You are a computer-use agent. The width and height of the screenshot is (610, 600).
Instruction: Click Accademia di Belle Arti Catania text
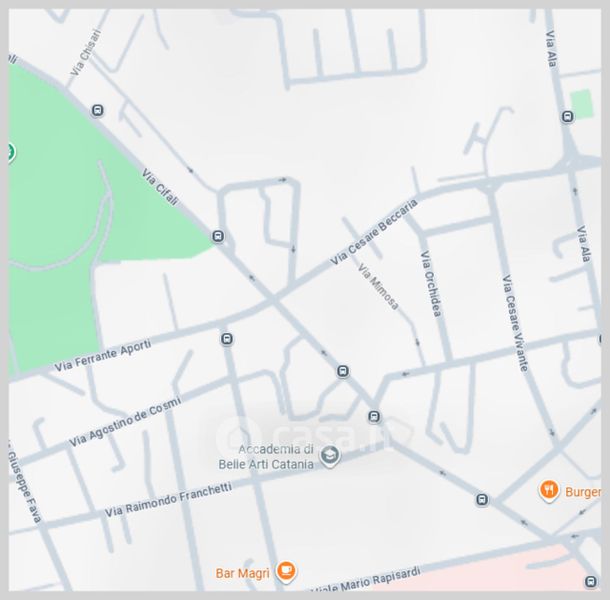[x=266, y=457]
